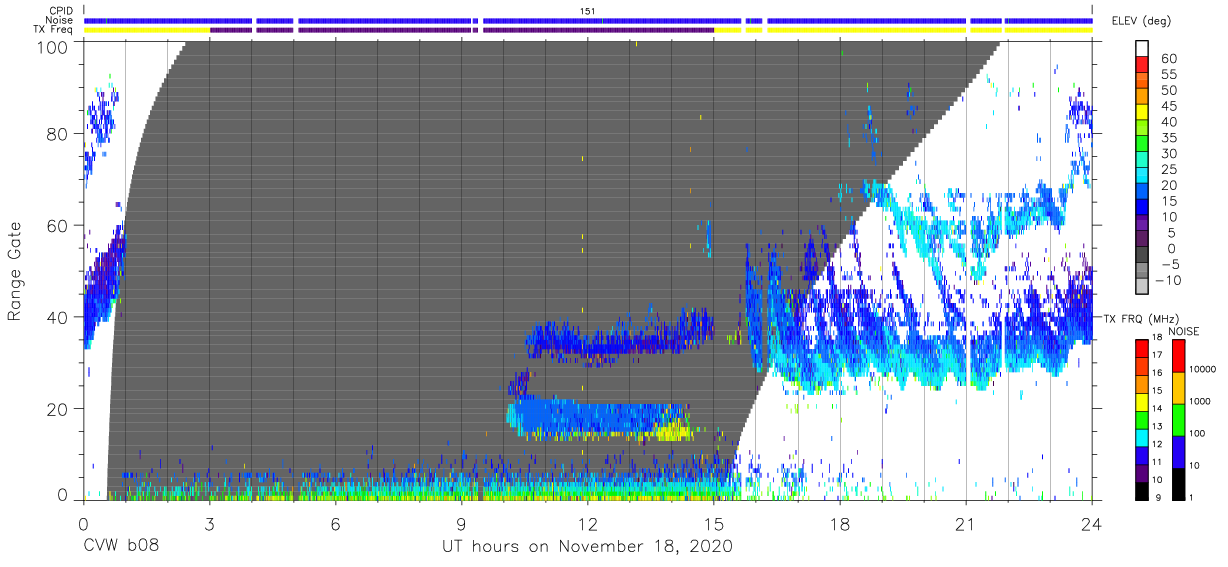Click the 'CVW b08' radar beam label
The width and height of the screenshot is (1228, 567).
[x=121, y=547]
